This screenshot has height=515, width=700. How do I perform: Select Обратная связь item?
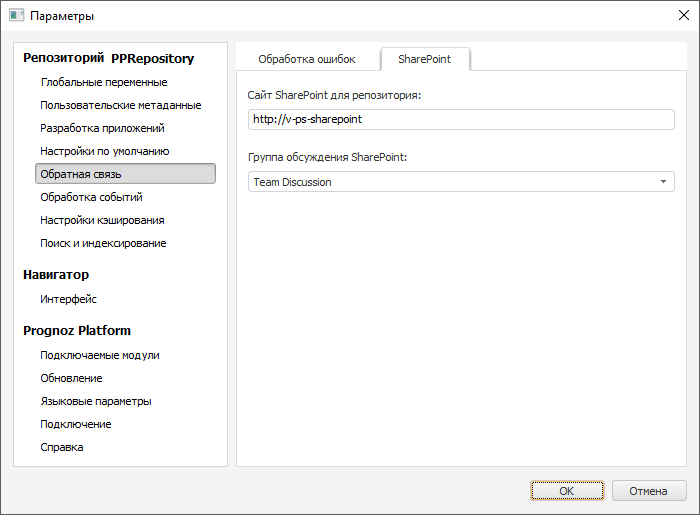(125, 174)
